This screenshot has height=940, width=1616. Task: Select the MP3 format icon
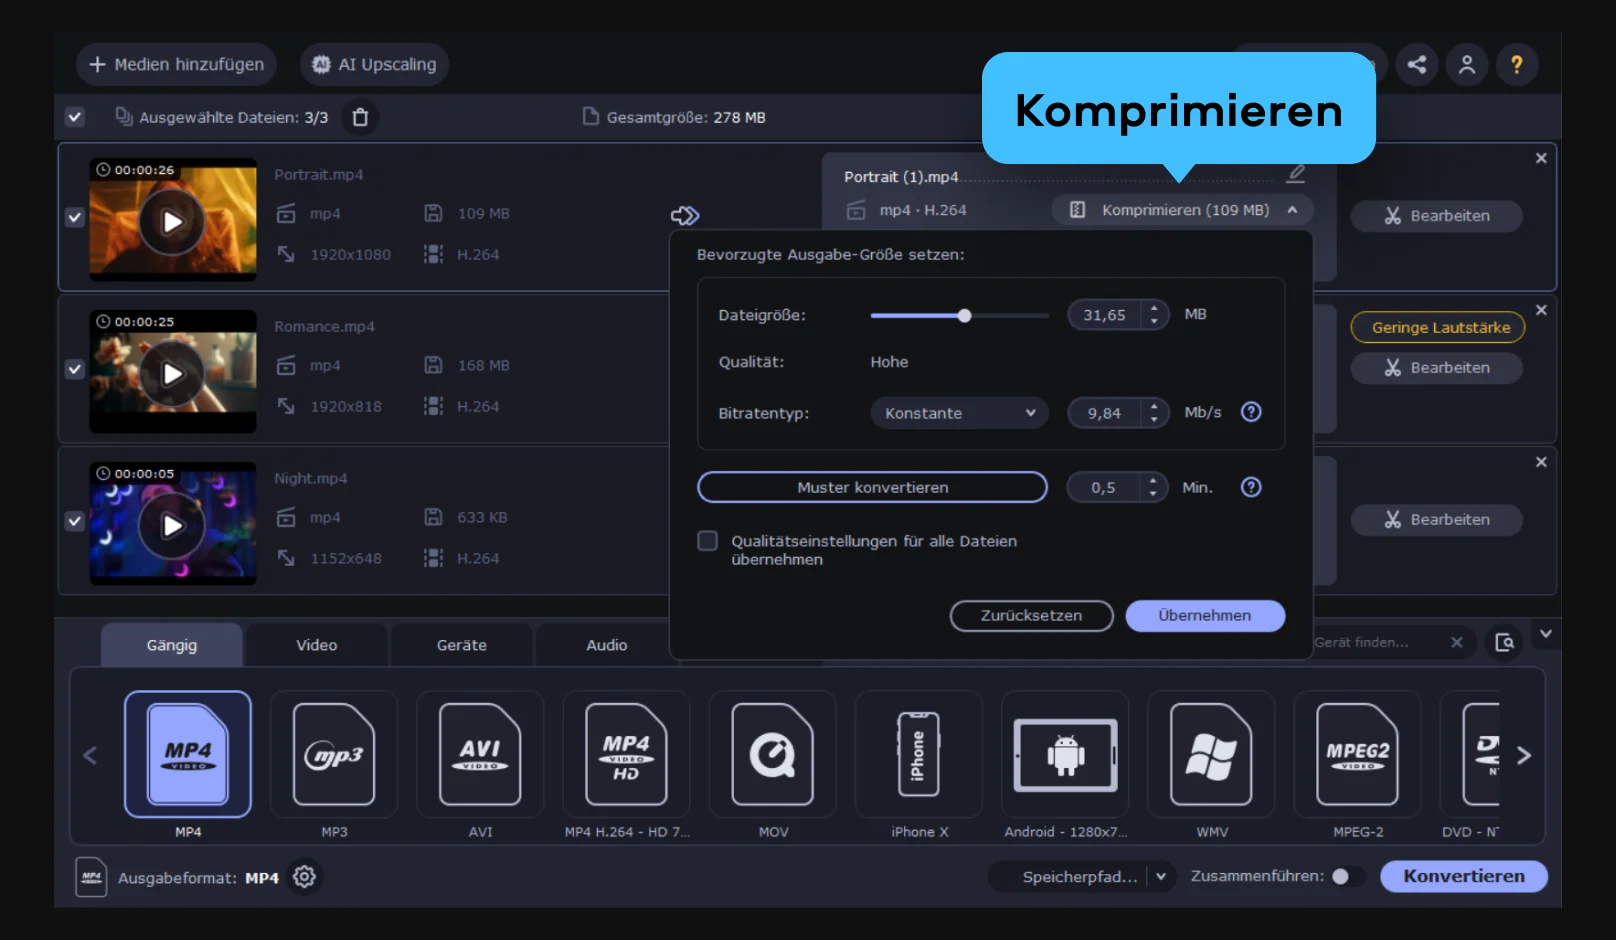point(334,754)
